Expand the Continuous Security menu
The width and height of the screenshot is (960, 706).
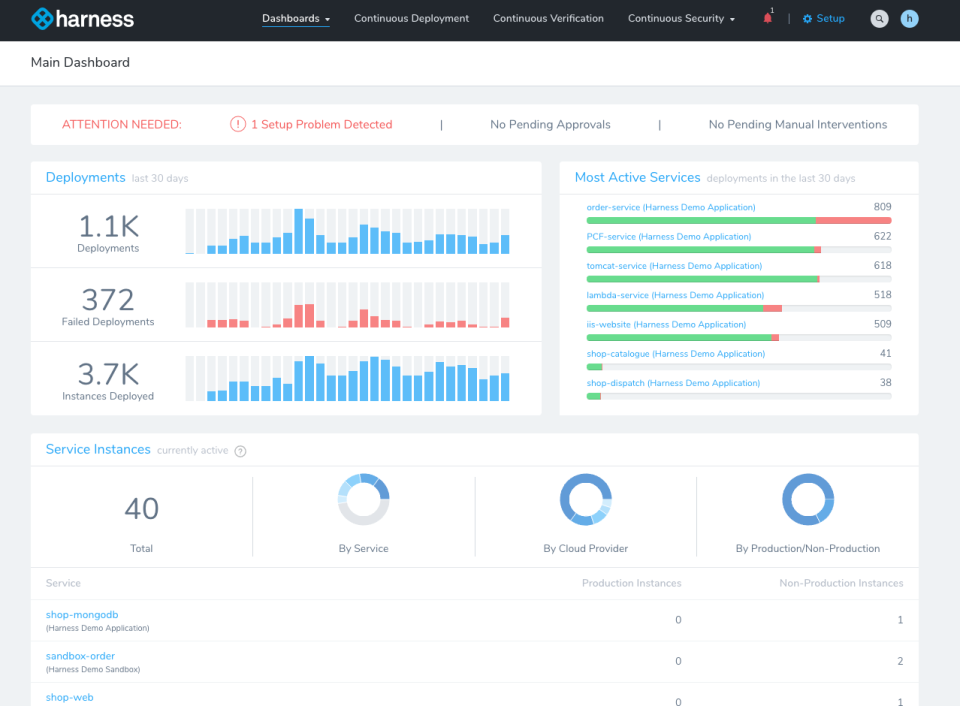point(681,18)
